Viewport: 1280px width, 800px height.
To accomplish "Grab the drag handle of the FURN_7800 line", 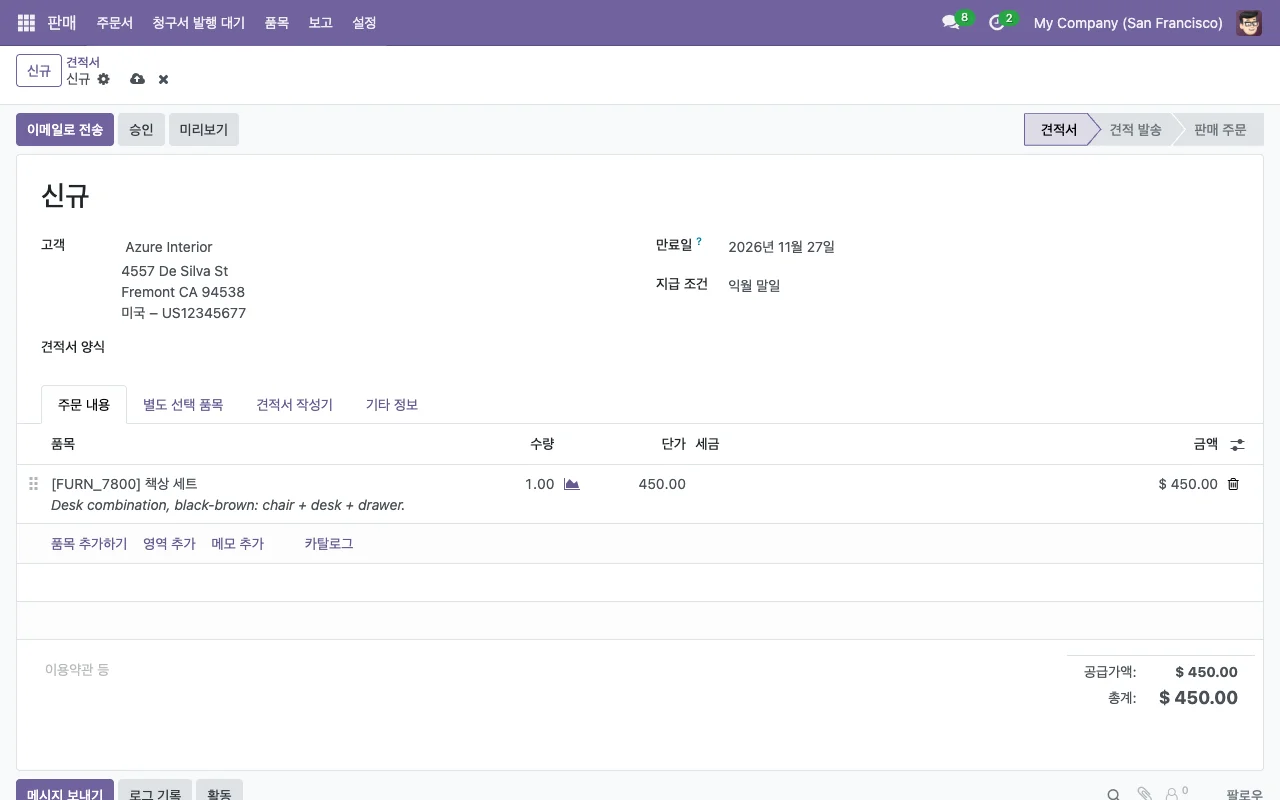I will click(x=33, y=484).
